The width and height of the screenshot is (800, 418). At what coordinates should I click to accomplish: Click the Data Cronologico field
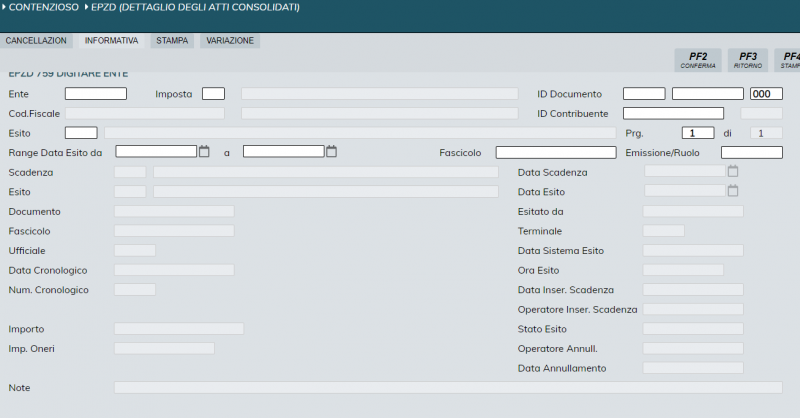pos(174,270)
